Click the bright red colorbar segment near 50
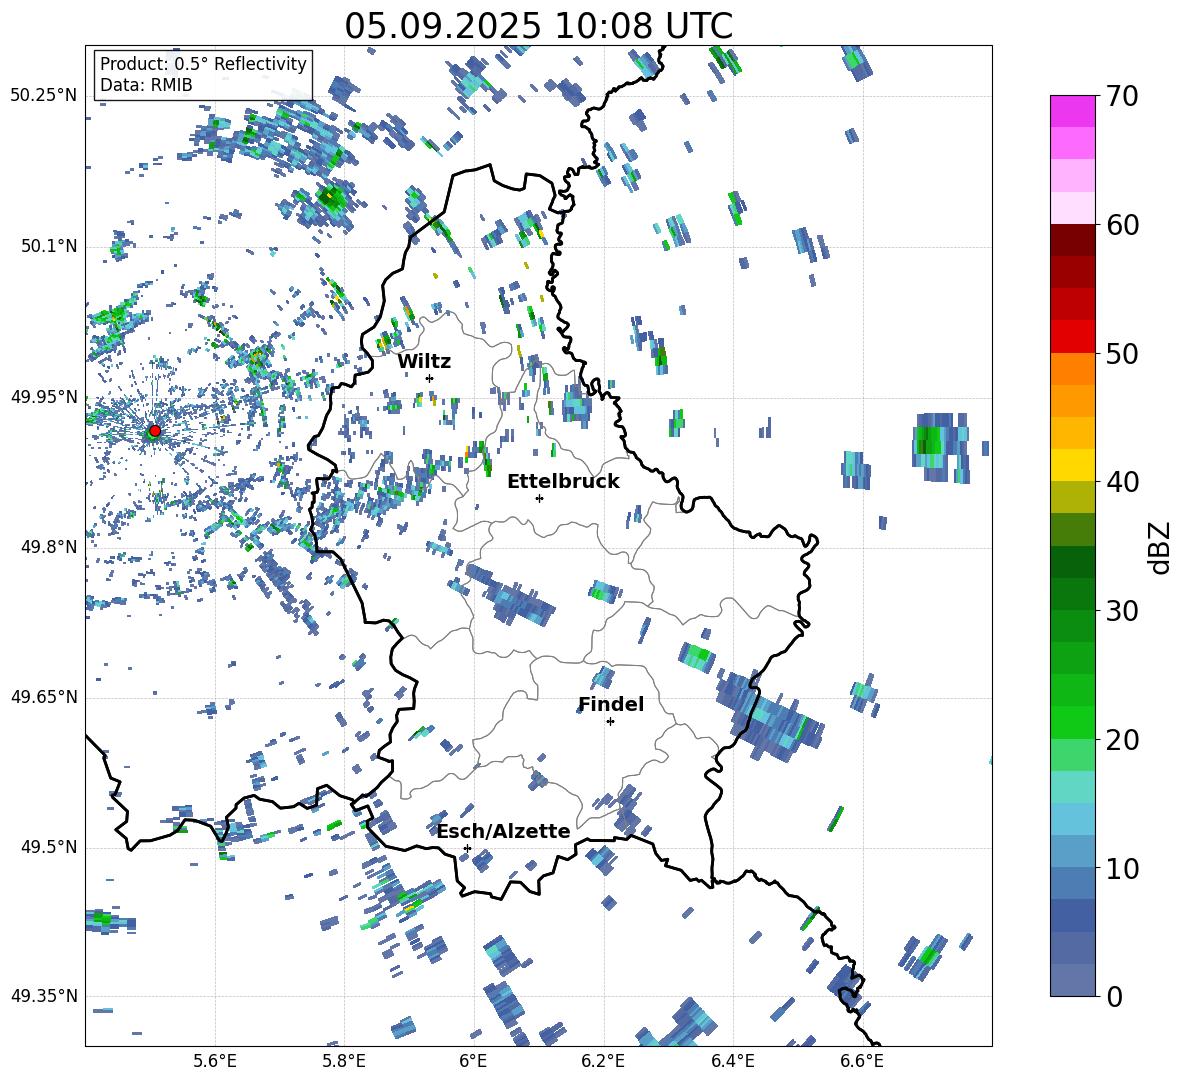 tap(1072, 337)
